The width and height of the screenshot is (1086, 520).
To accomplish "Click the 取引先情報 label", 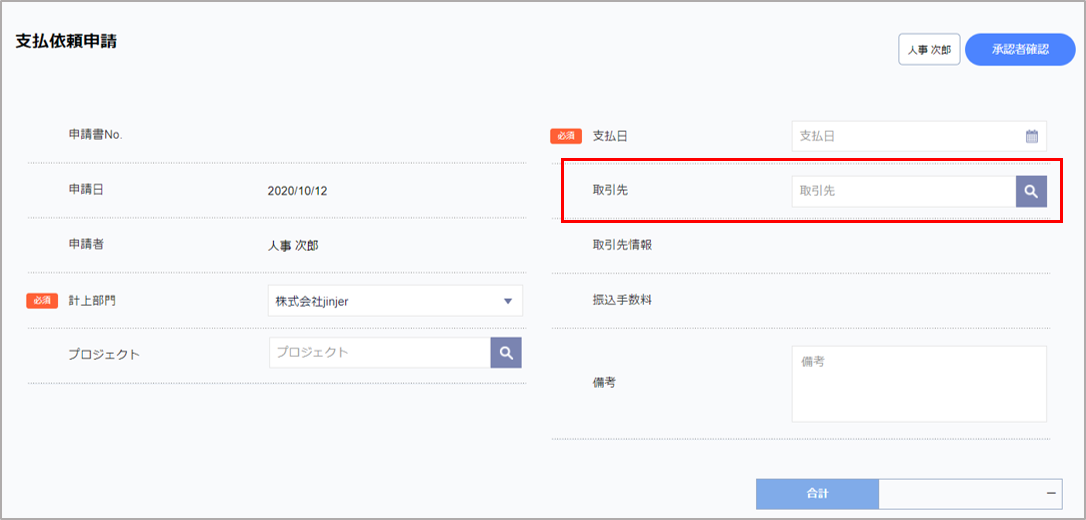I will pyautogui.click(x=622, y=245).
